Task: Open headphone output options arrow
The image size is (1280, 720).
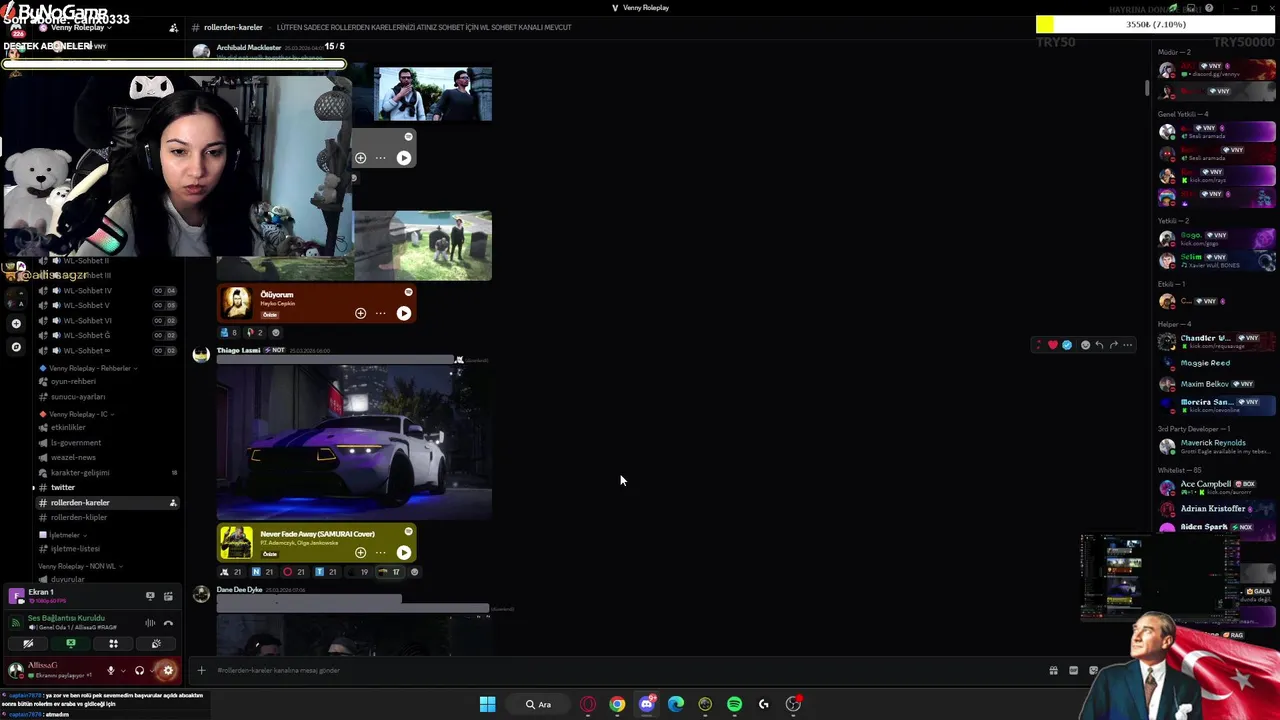Action: coord(152,671)
